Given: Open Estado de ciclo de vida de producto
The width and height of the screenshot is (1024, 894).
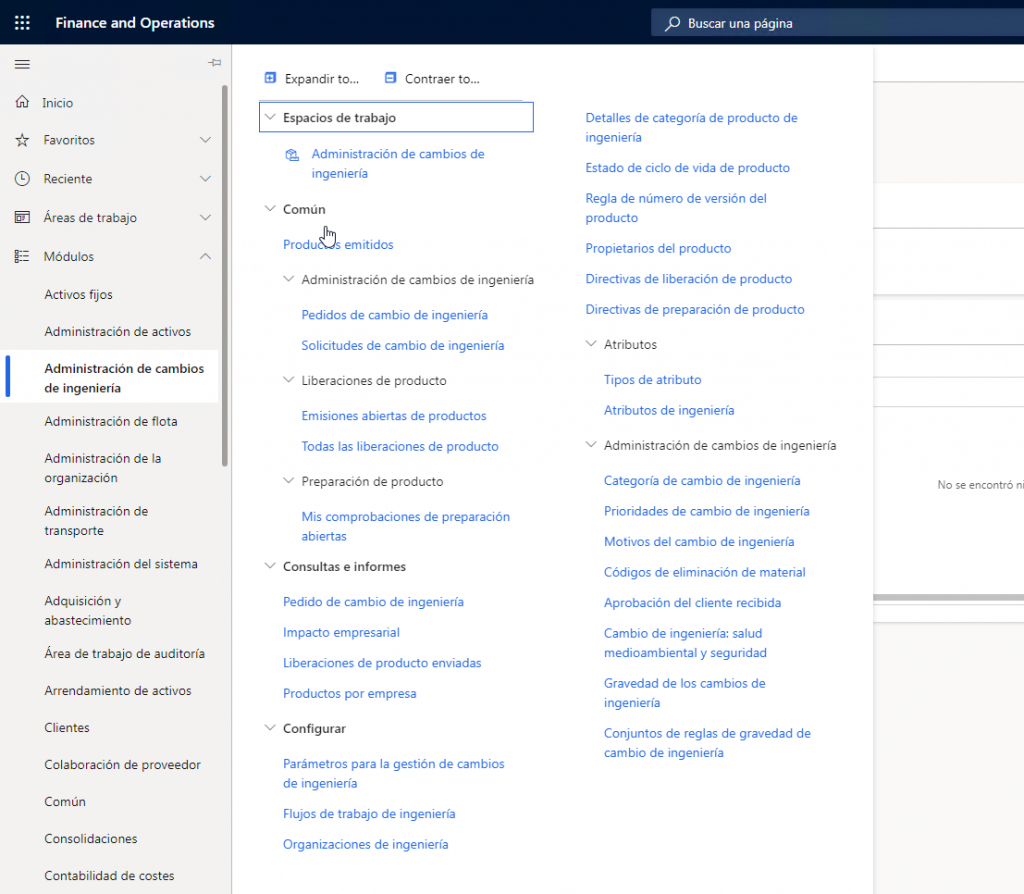Looking at the screenshot, I should (687, 168).
